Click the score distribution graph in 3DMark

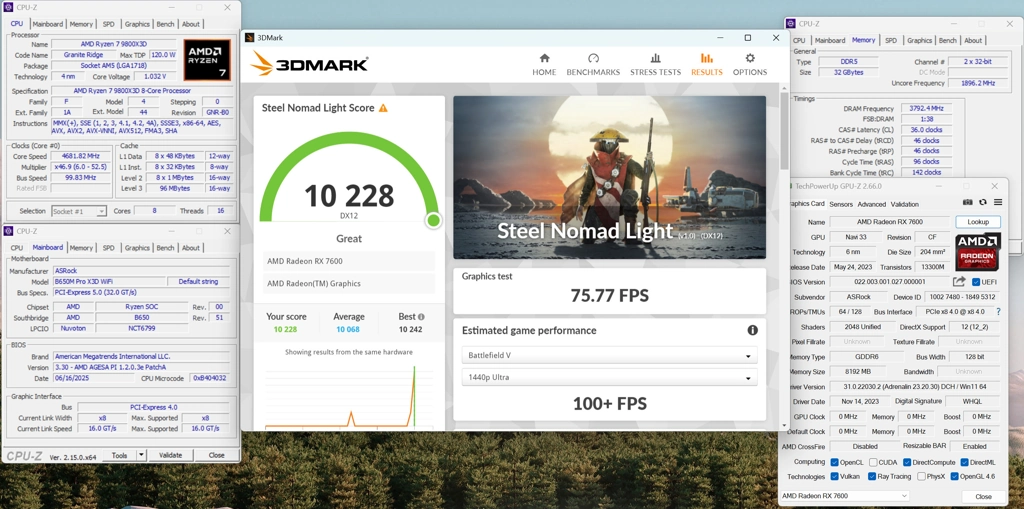[349, 396]
